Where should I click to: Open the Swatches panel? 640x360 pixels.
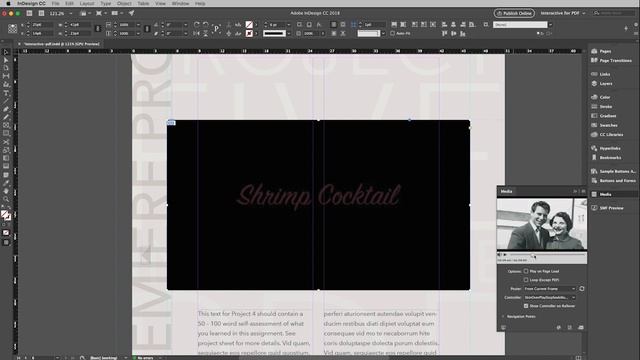tap(604, 125)
